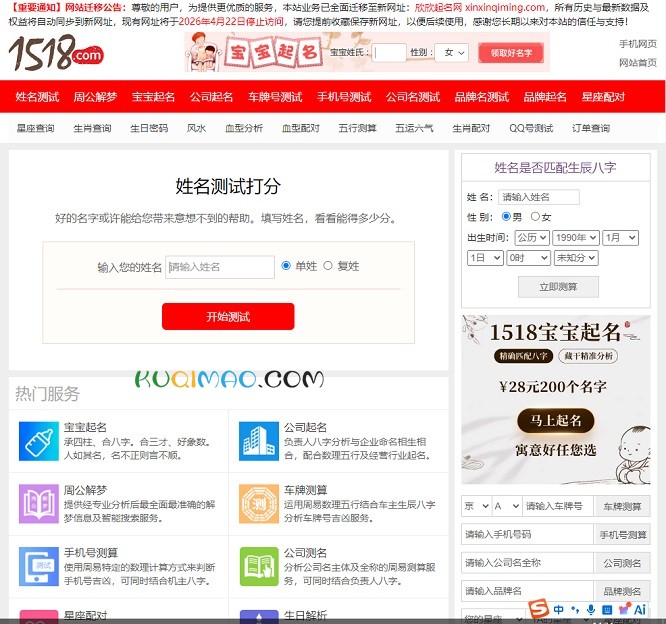Open the 未知分 birth minute dropdown
The width and height of the screenshot is (666, 624).
pyautogui.click(x=576, y=258)
